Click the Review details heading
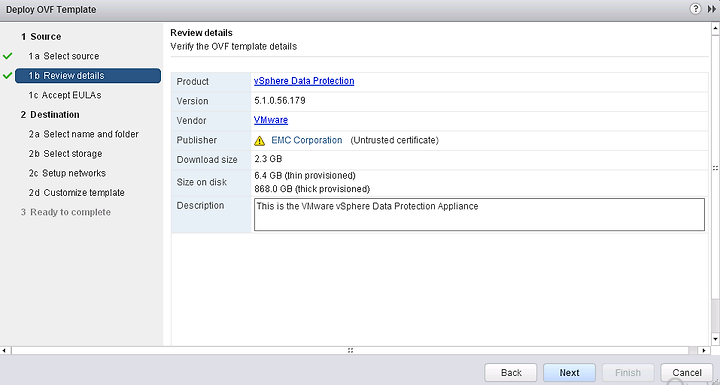 pyautogui.click(x=201, y=33)
